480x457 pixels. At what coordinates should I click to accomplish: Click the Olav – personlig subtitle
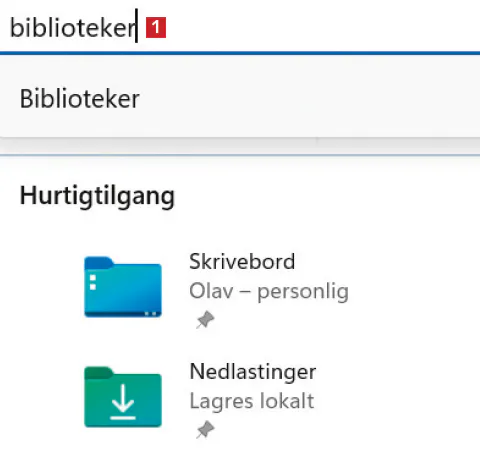(x=269, y=291)
